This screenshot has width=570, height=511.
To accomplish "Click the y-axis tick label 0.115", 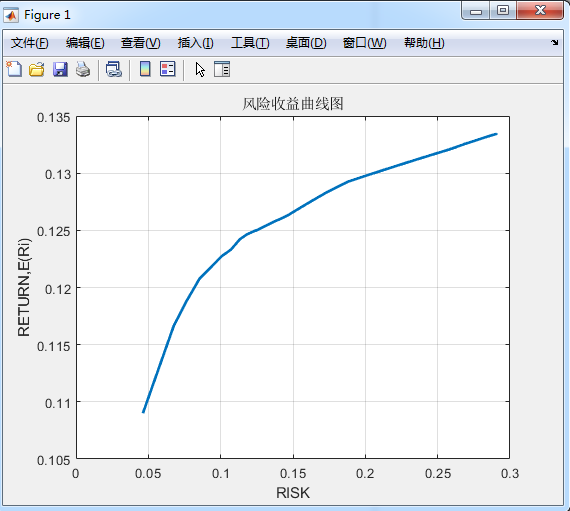I will pyautogui.click(x=53, y=346).
